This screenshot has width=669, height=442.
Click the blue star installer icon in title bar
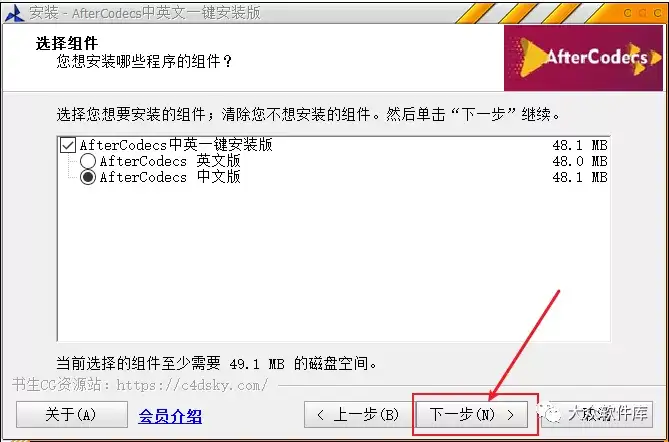(15, 13)
